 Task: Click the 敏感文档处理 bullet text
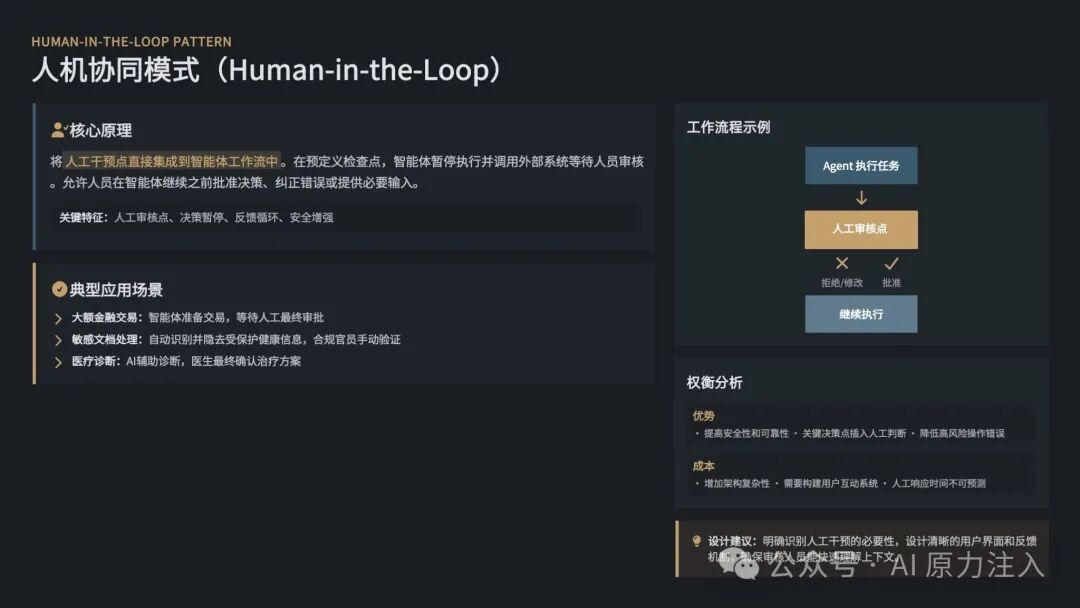(236, 339)
